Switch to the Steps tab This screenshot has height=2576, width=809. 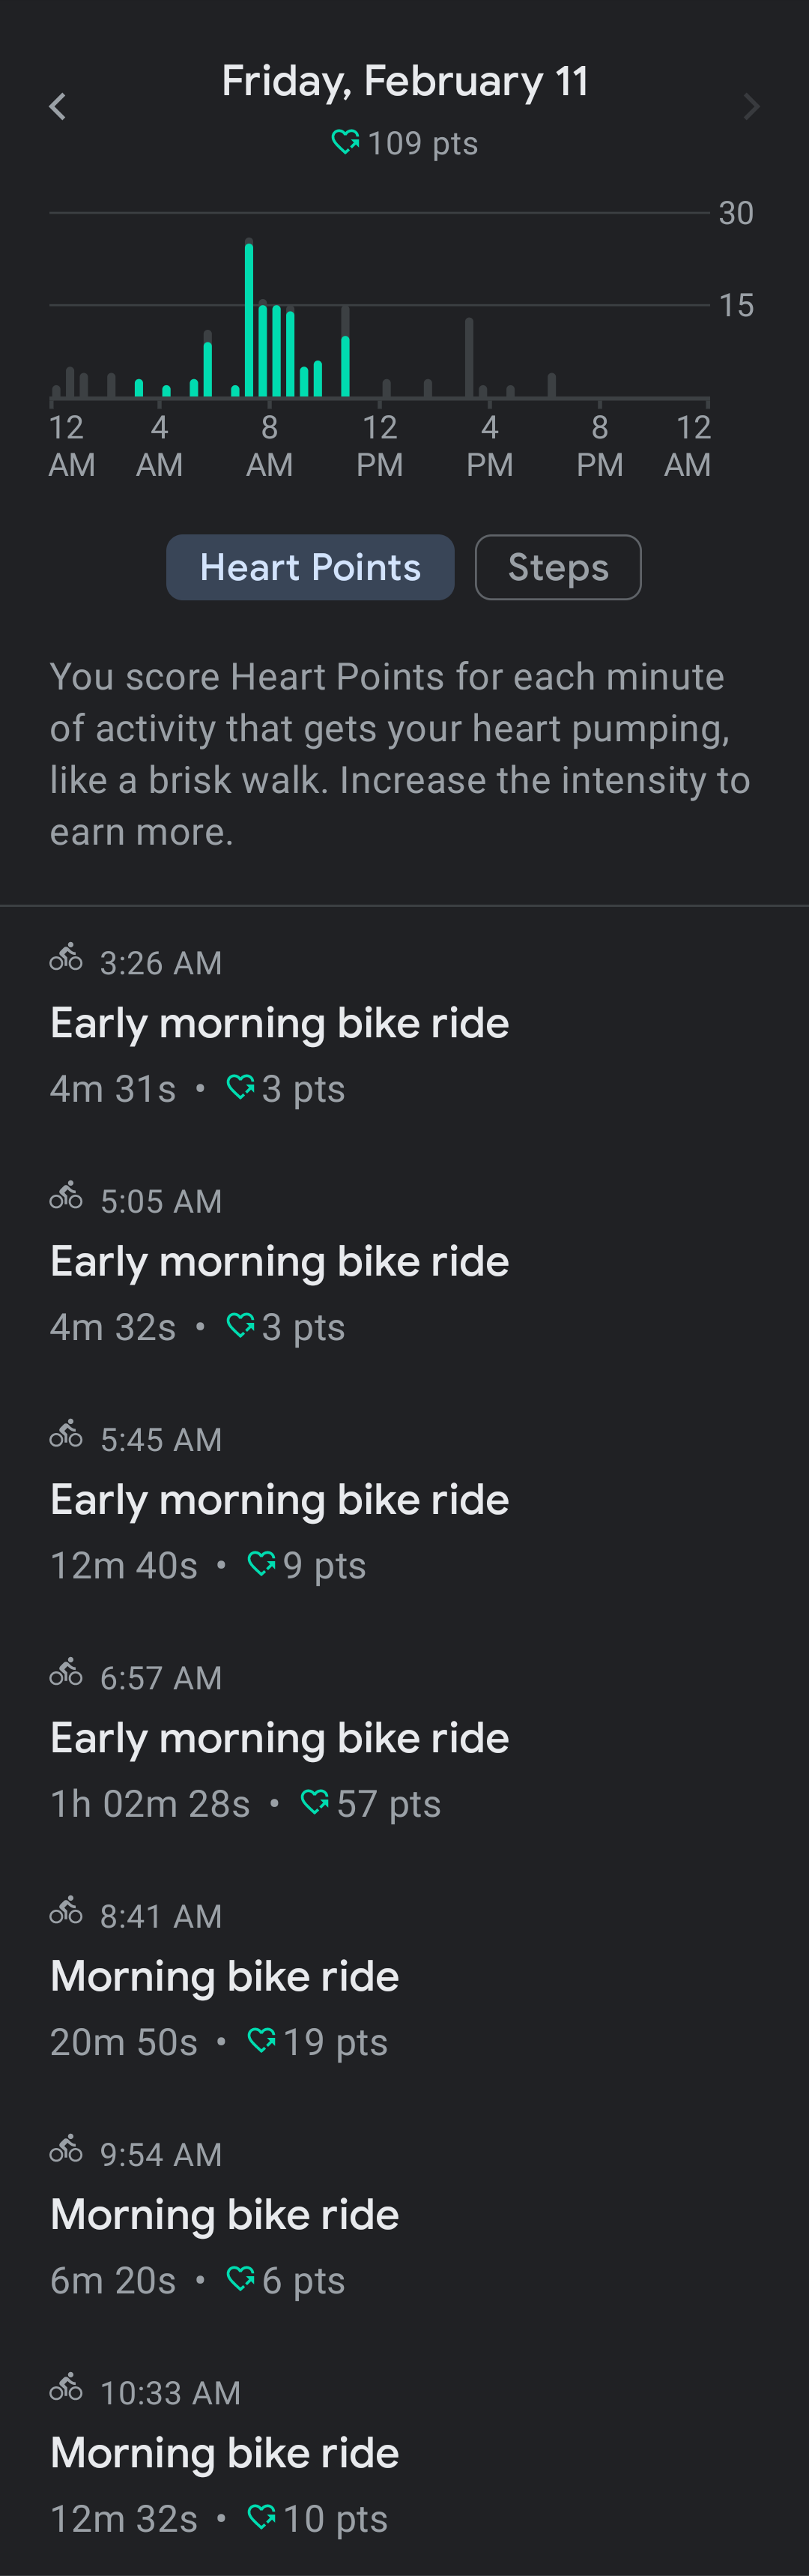558,567
